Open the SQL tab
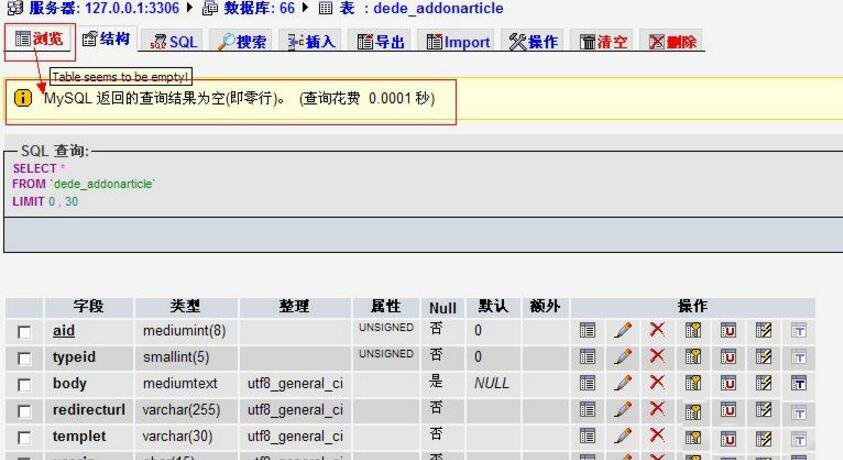This screenshot has width=843, height=460. click(174, 41)
